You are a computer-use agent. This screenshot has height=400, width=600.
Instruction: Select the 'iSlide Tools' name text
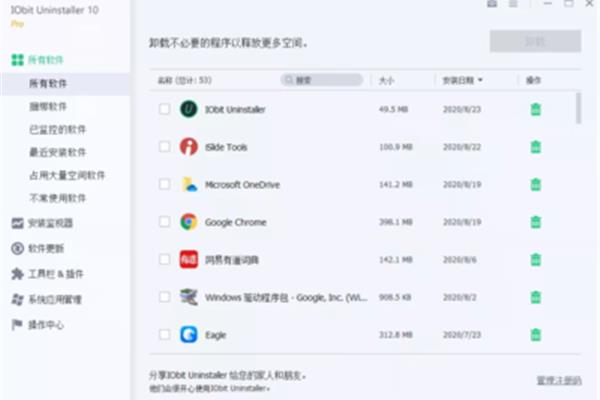point(226,147)
